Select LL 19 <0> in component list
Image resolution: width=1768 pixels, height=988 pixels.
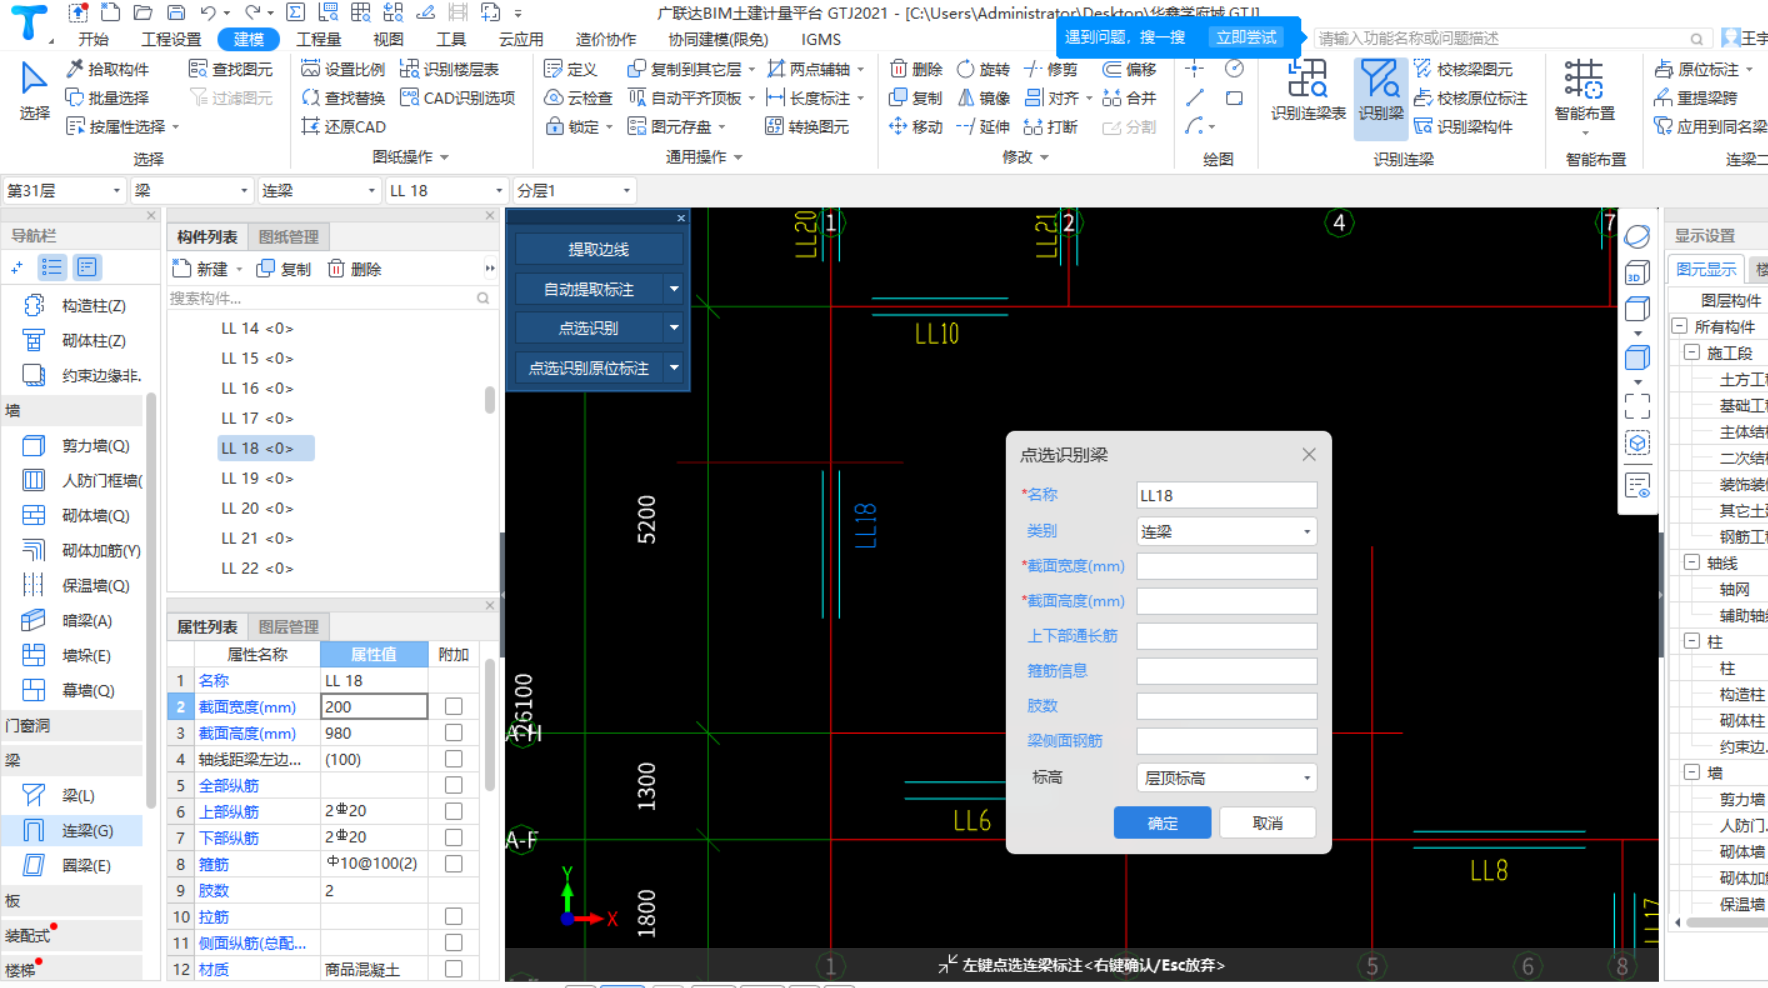[257, 478]
